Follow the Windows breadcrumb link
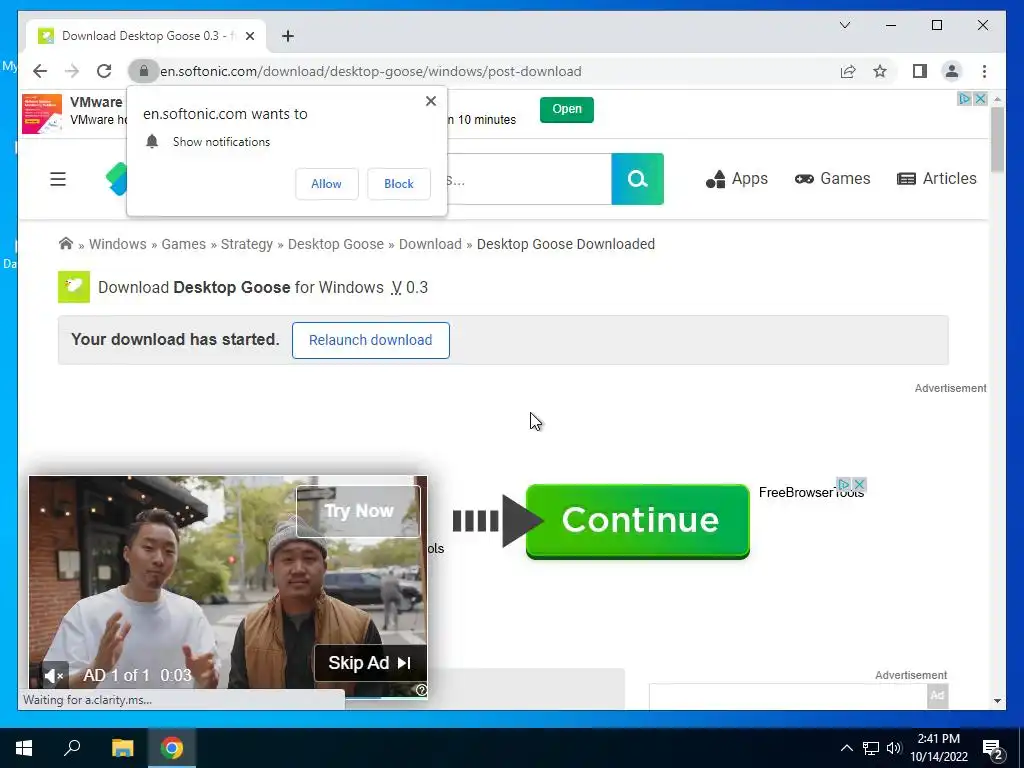Image resolution: width=1024 pixels, height=768 pixels. tap(118, 244)
